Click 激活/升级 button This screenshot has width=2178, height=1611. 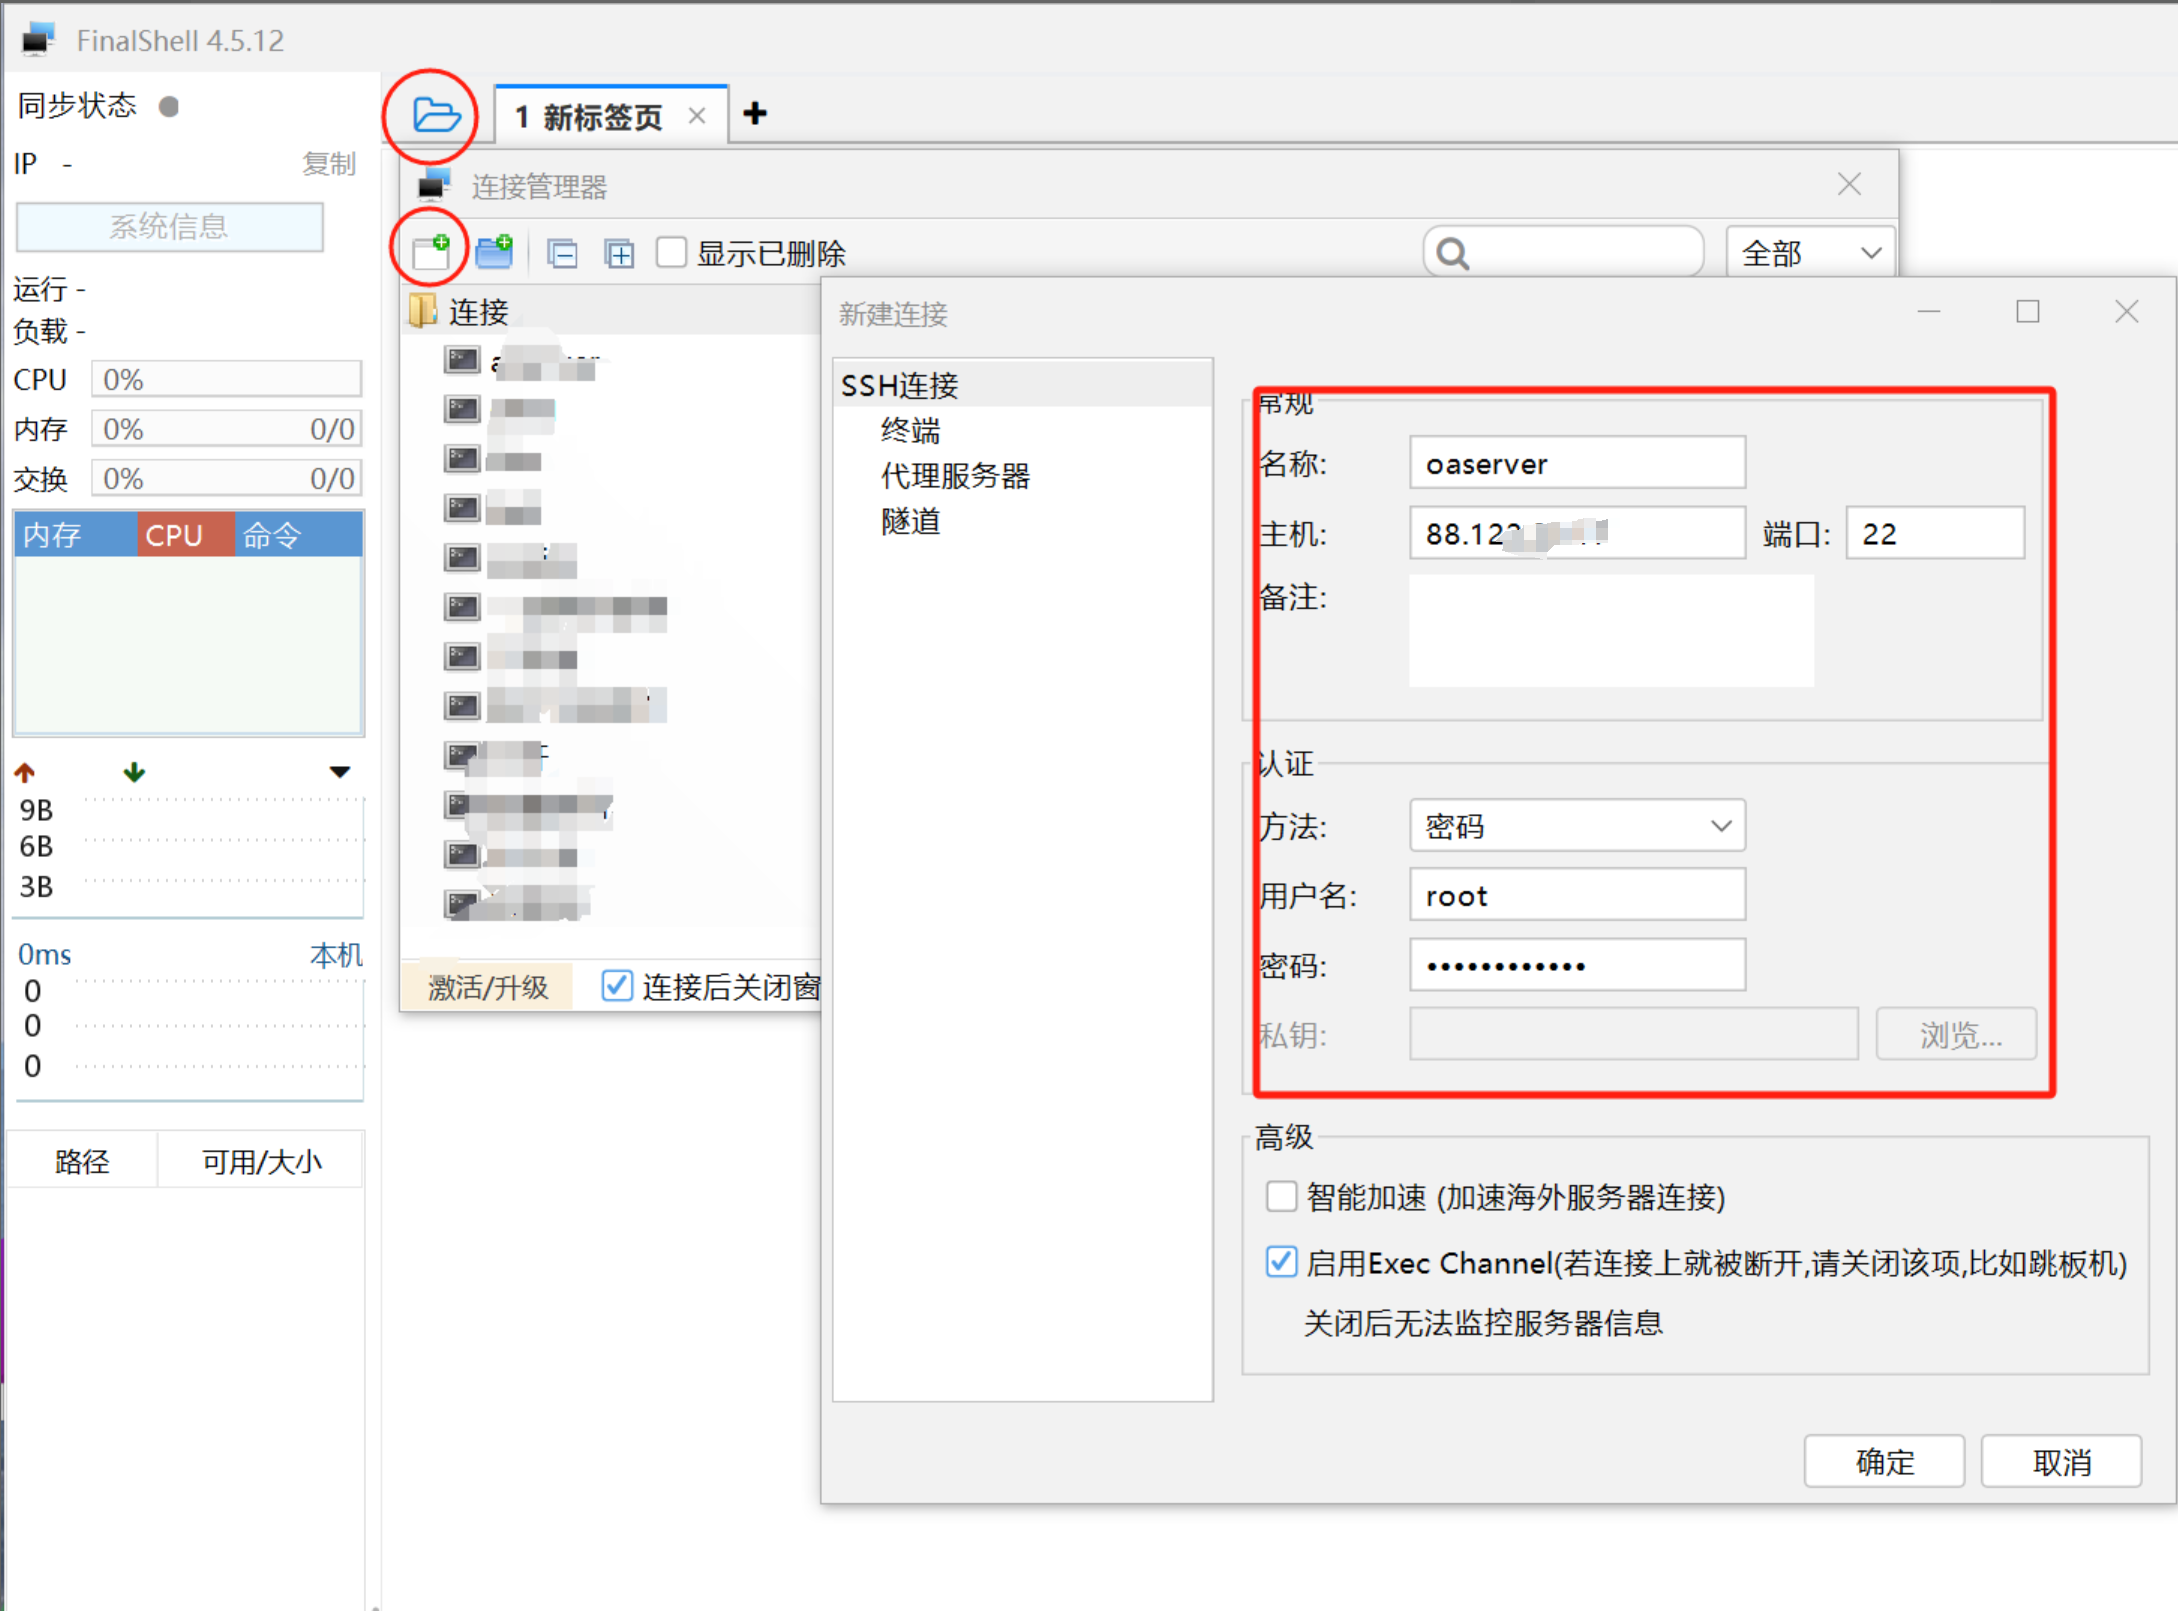point(488,987)
